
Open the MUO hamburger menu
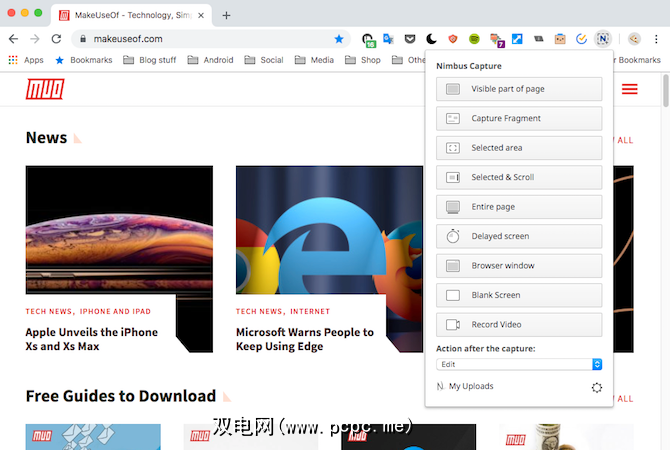point(630,89)
